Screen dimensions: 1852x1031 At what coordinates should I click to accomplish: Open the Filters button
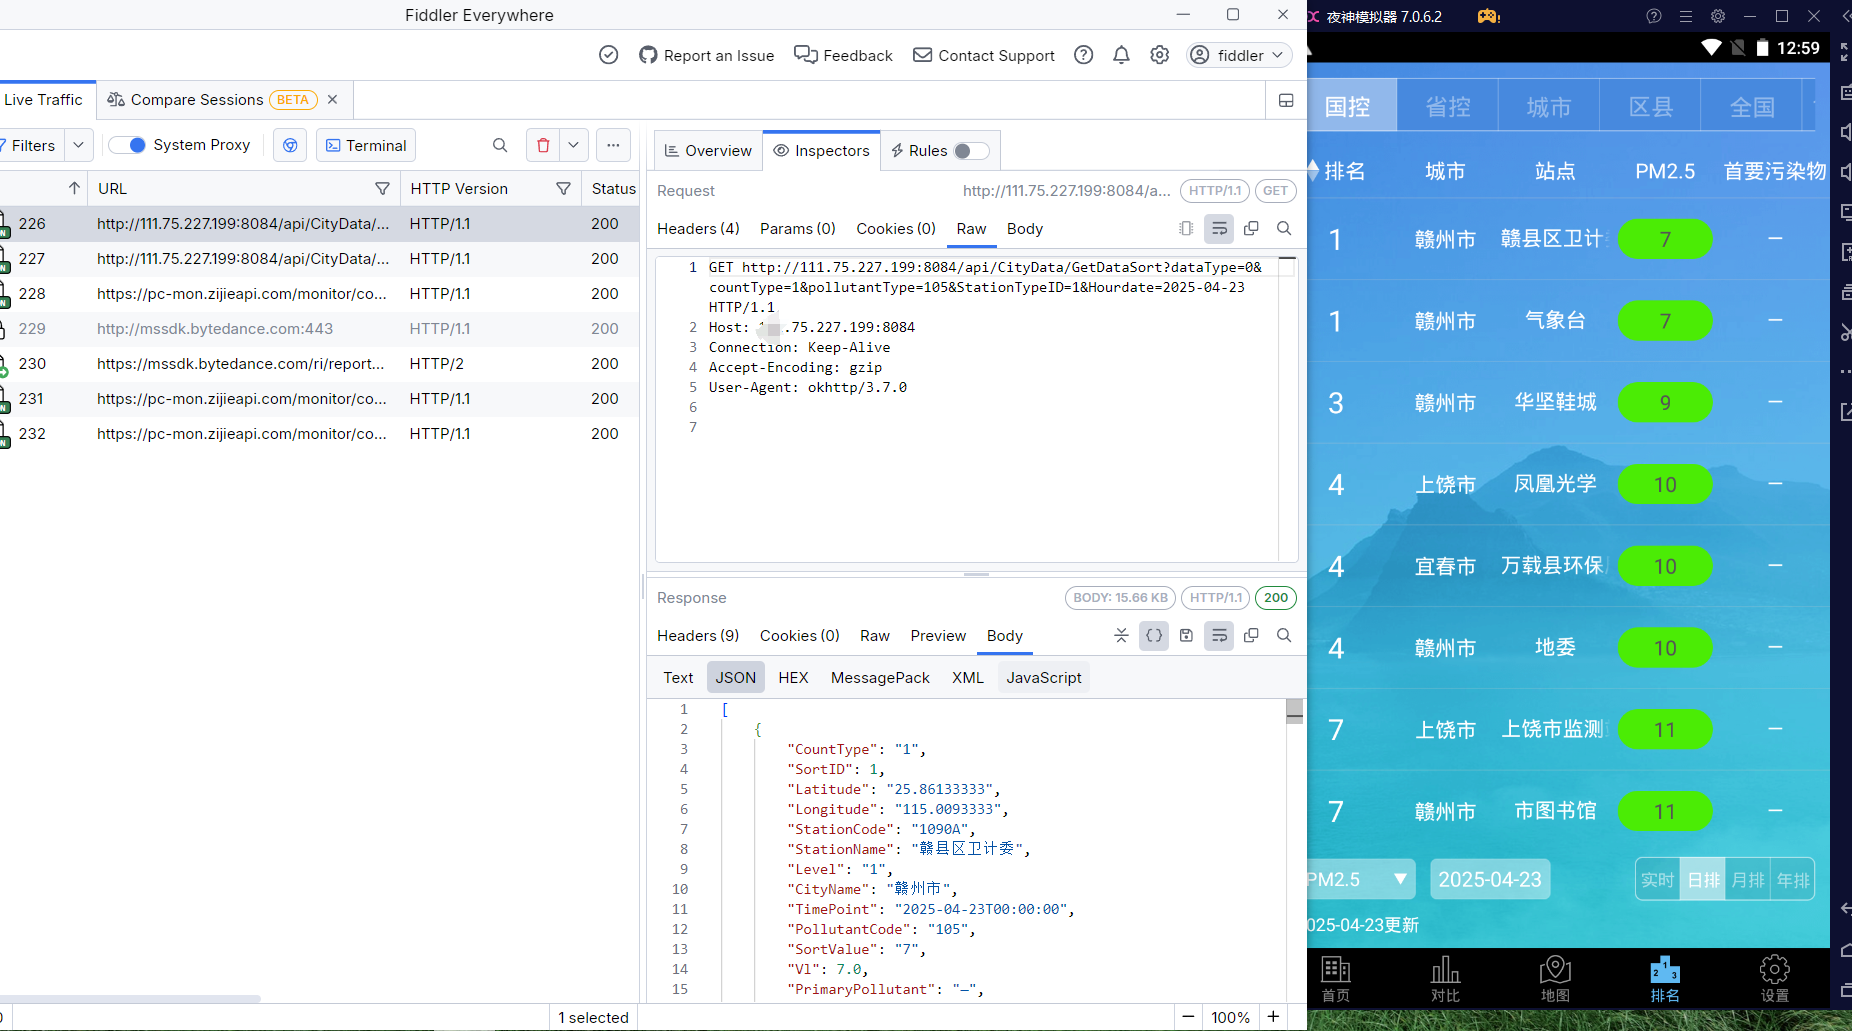(x=31, y=145)
